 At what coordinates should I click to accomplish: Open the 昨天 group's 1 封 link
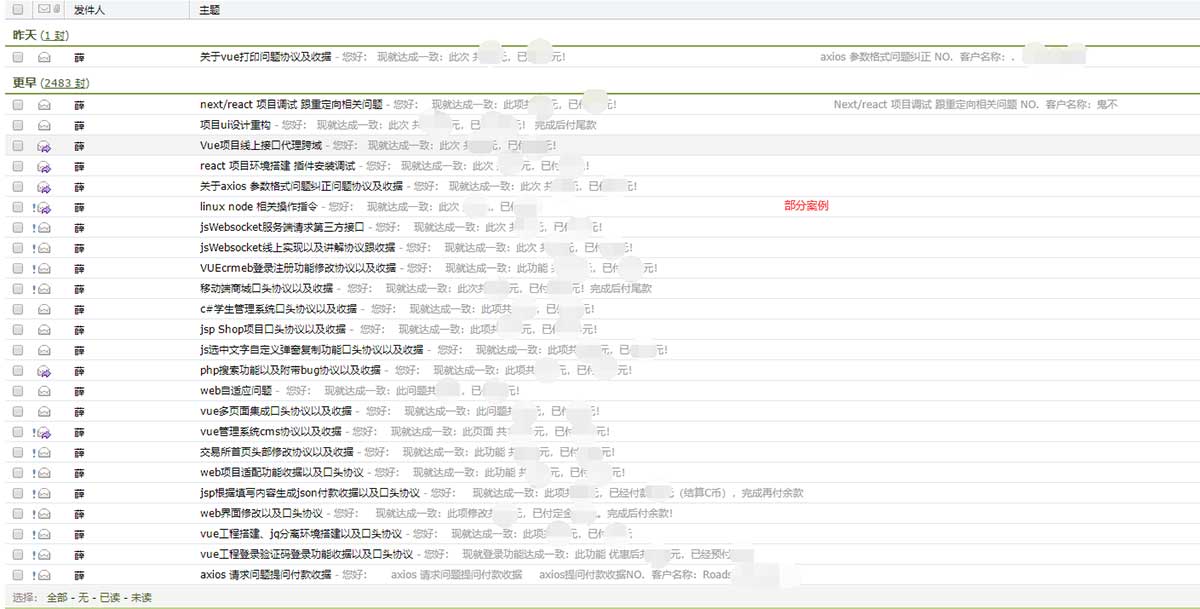[55, 36]
